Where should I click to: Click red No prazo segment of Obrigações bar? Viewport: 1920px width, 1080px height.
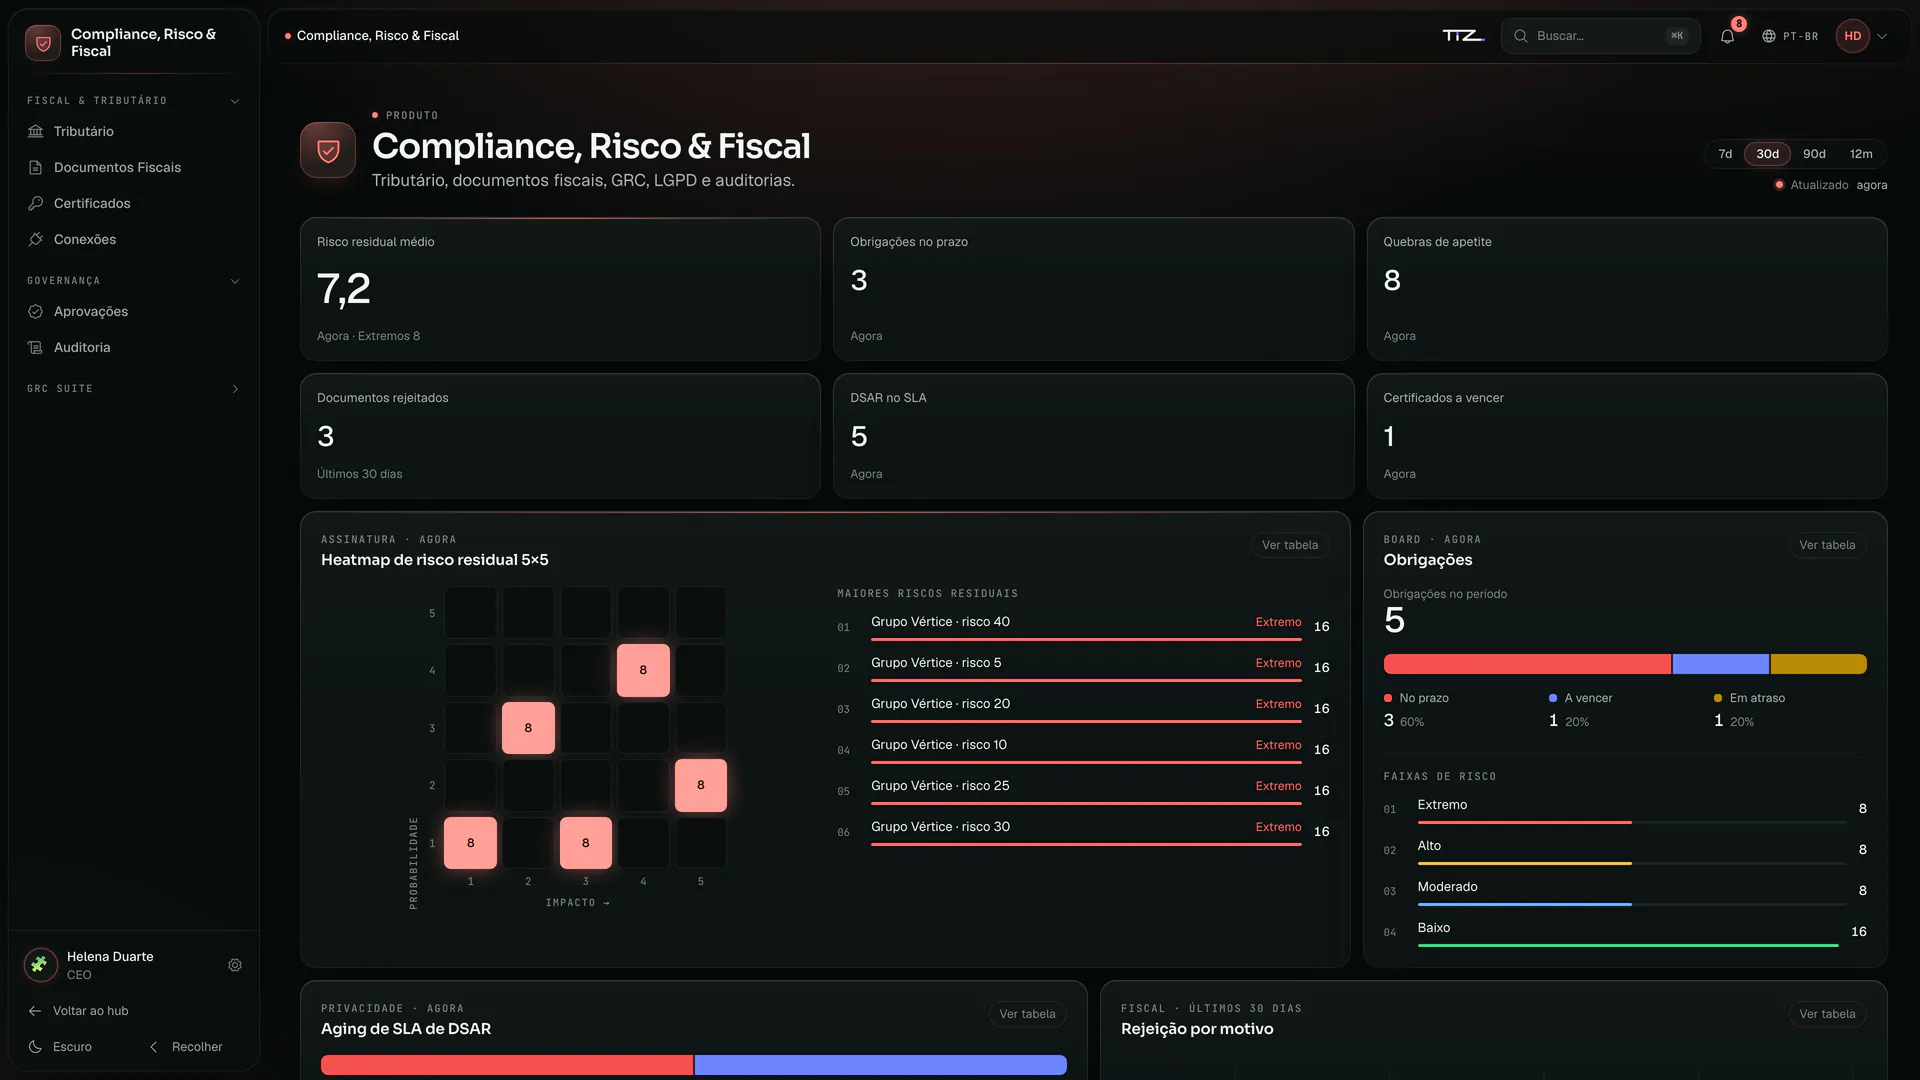coord(1527,664)
